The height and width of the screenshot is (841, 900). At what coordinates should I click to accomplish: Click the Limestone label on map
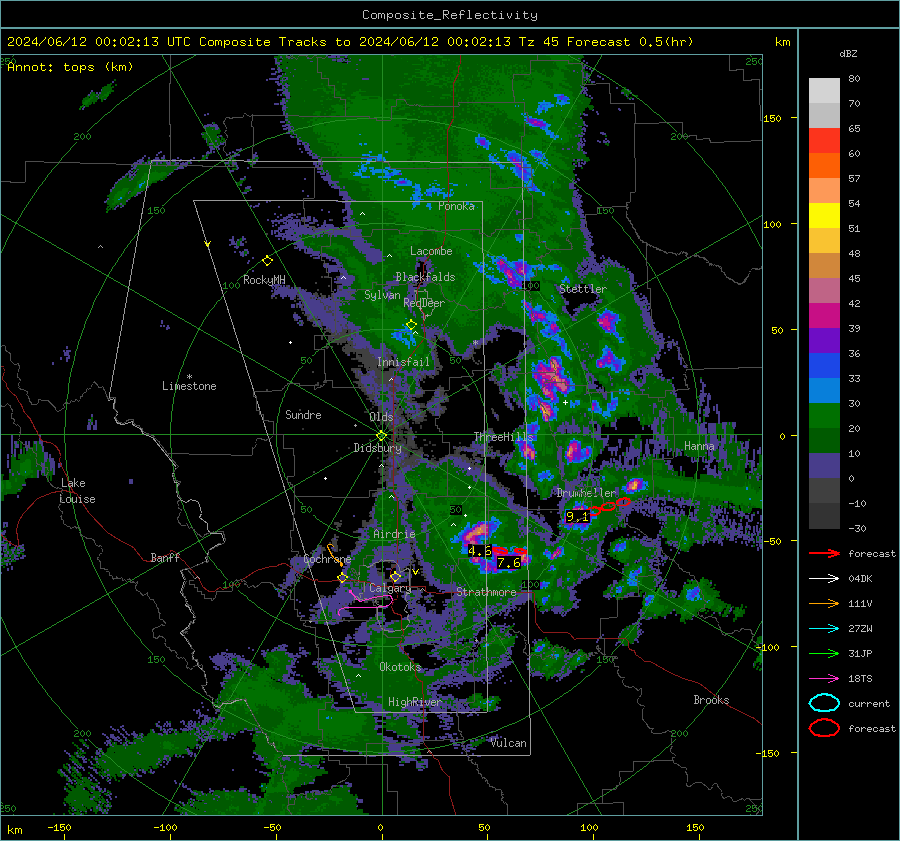pyautogui.click(x=189, y=386)
